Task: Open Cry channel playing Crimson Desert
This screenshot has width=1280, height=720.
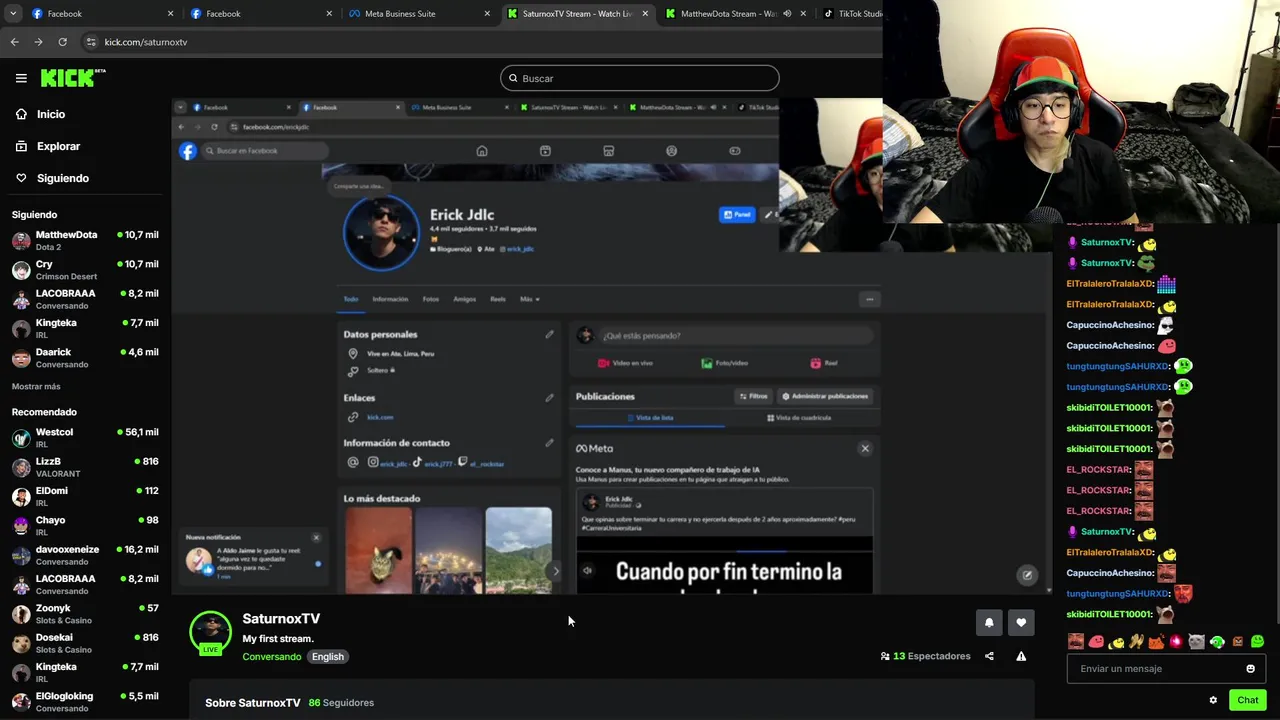Action: click(85, 270)
